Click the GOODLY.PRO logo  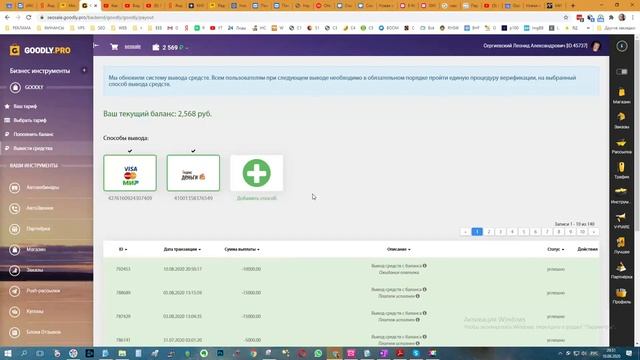coord(40,50)
